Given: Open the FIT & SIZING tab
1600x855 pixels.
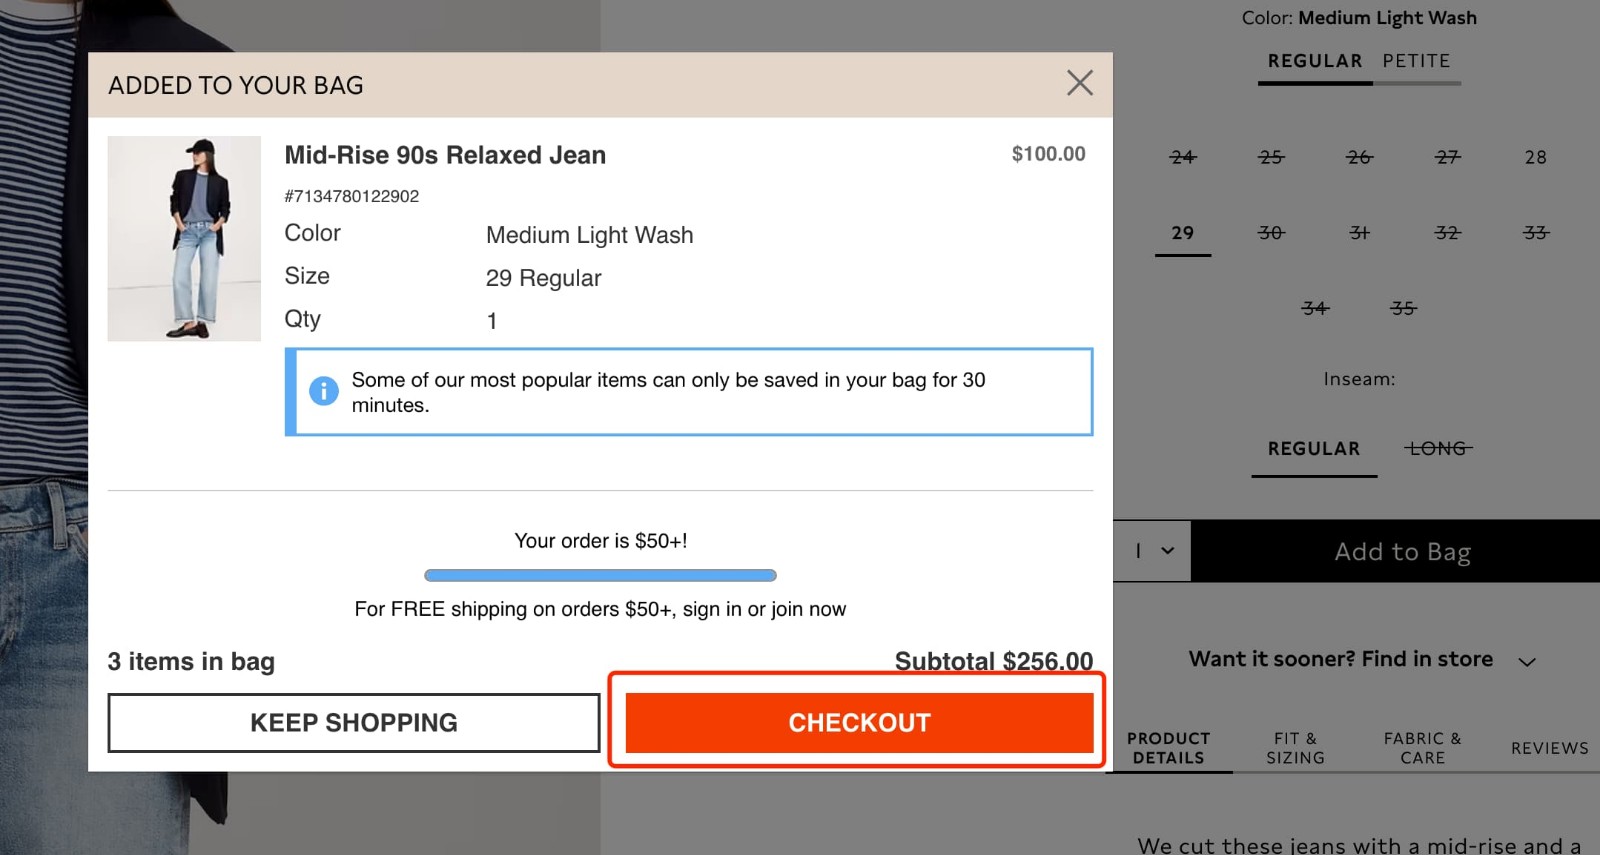Looking at the screenshot, I should coord(1294,748).
